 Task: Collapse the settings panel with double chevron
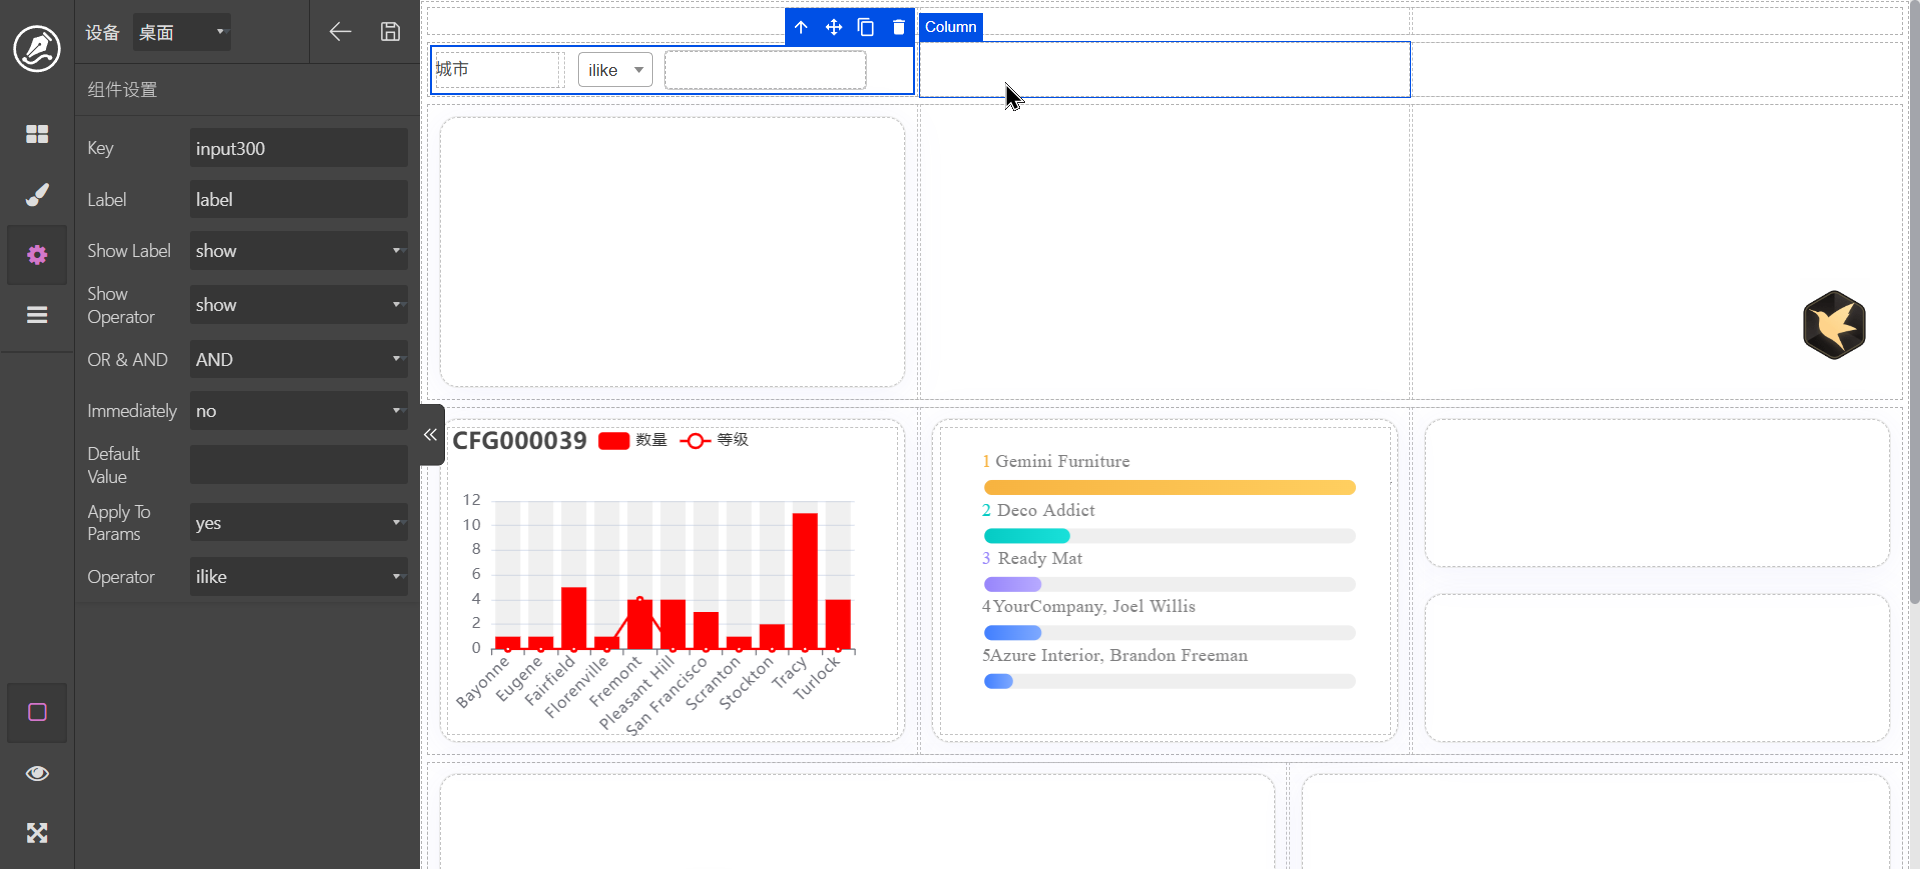click(x=431, y=435)
